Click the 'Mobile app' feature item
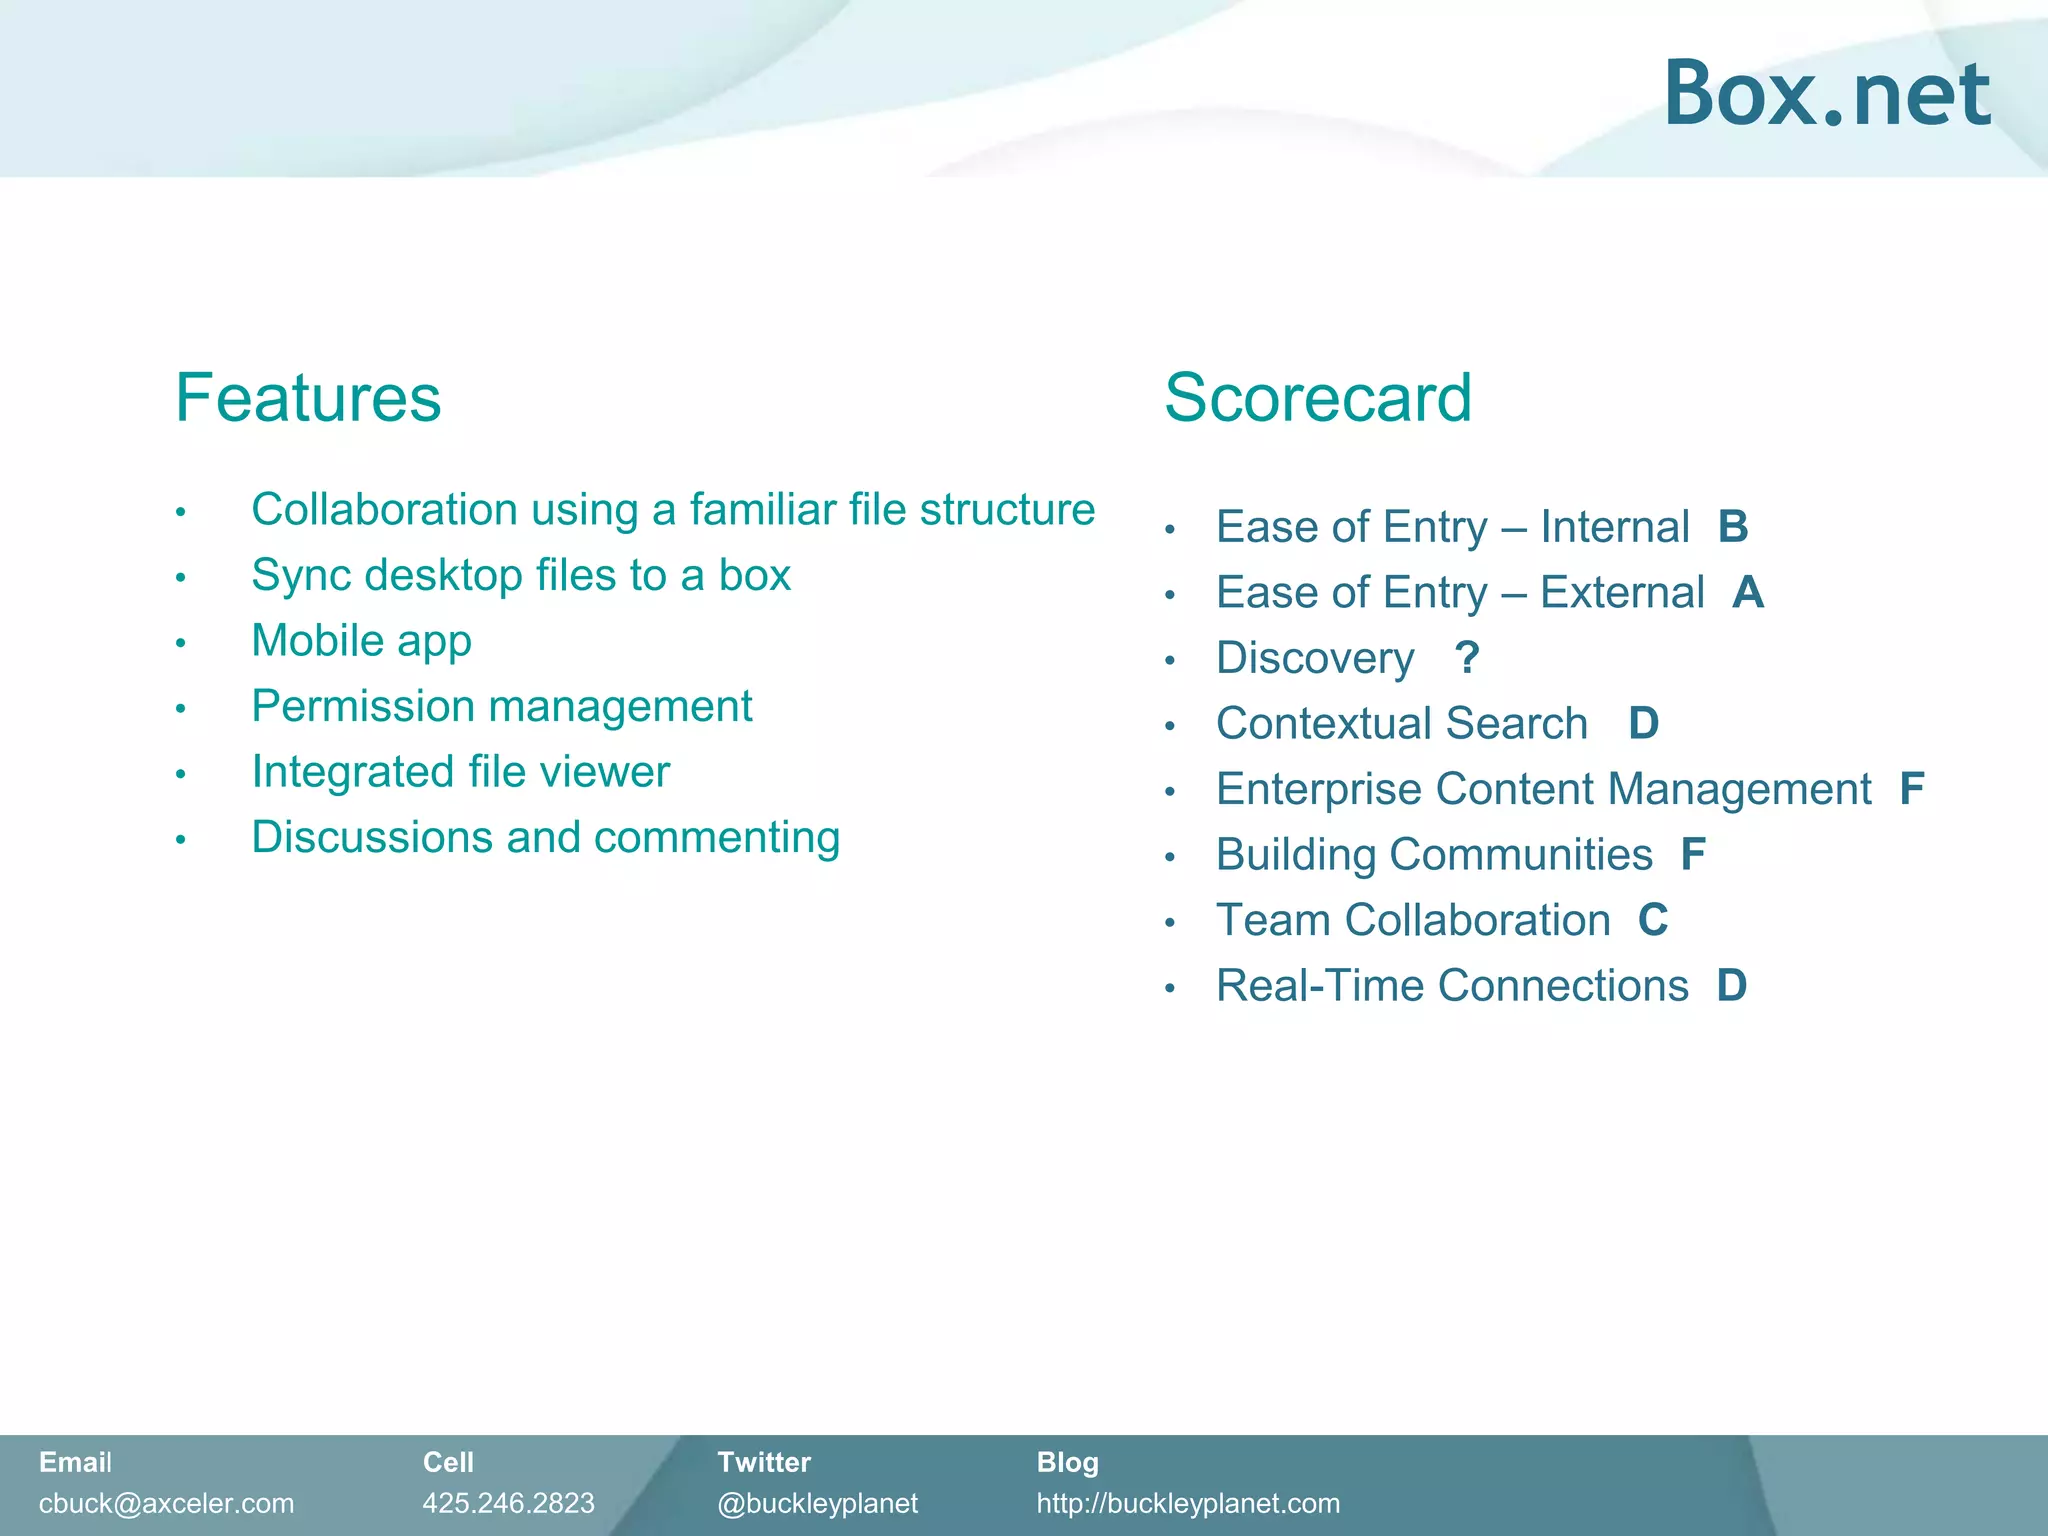The image size is (2048, 1536). point(361,641)
